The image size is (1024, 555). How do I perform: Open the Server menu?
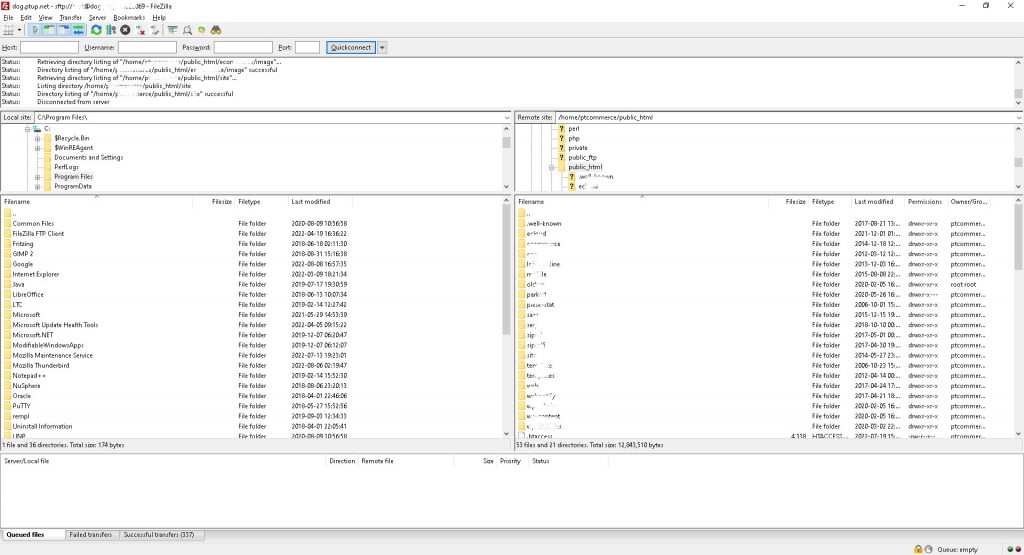click(97, 18)
